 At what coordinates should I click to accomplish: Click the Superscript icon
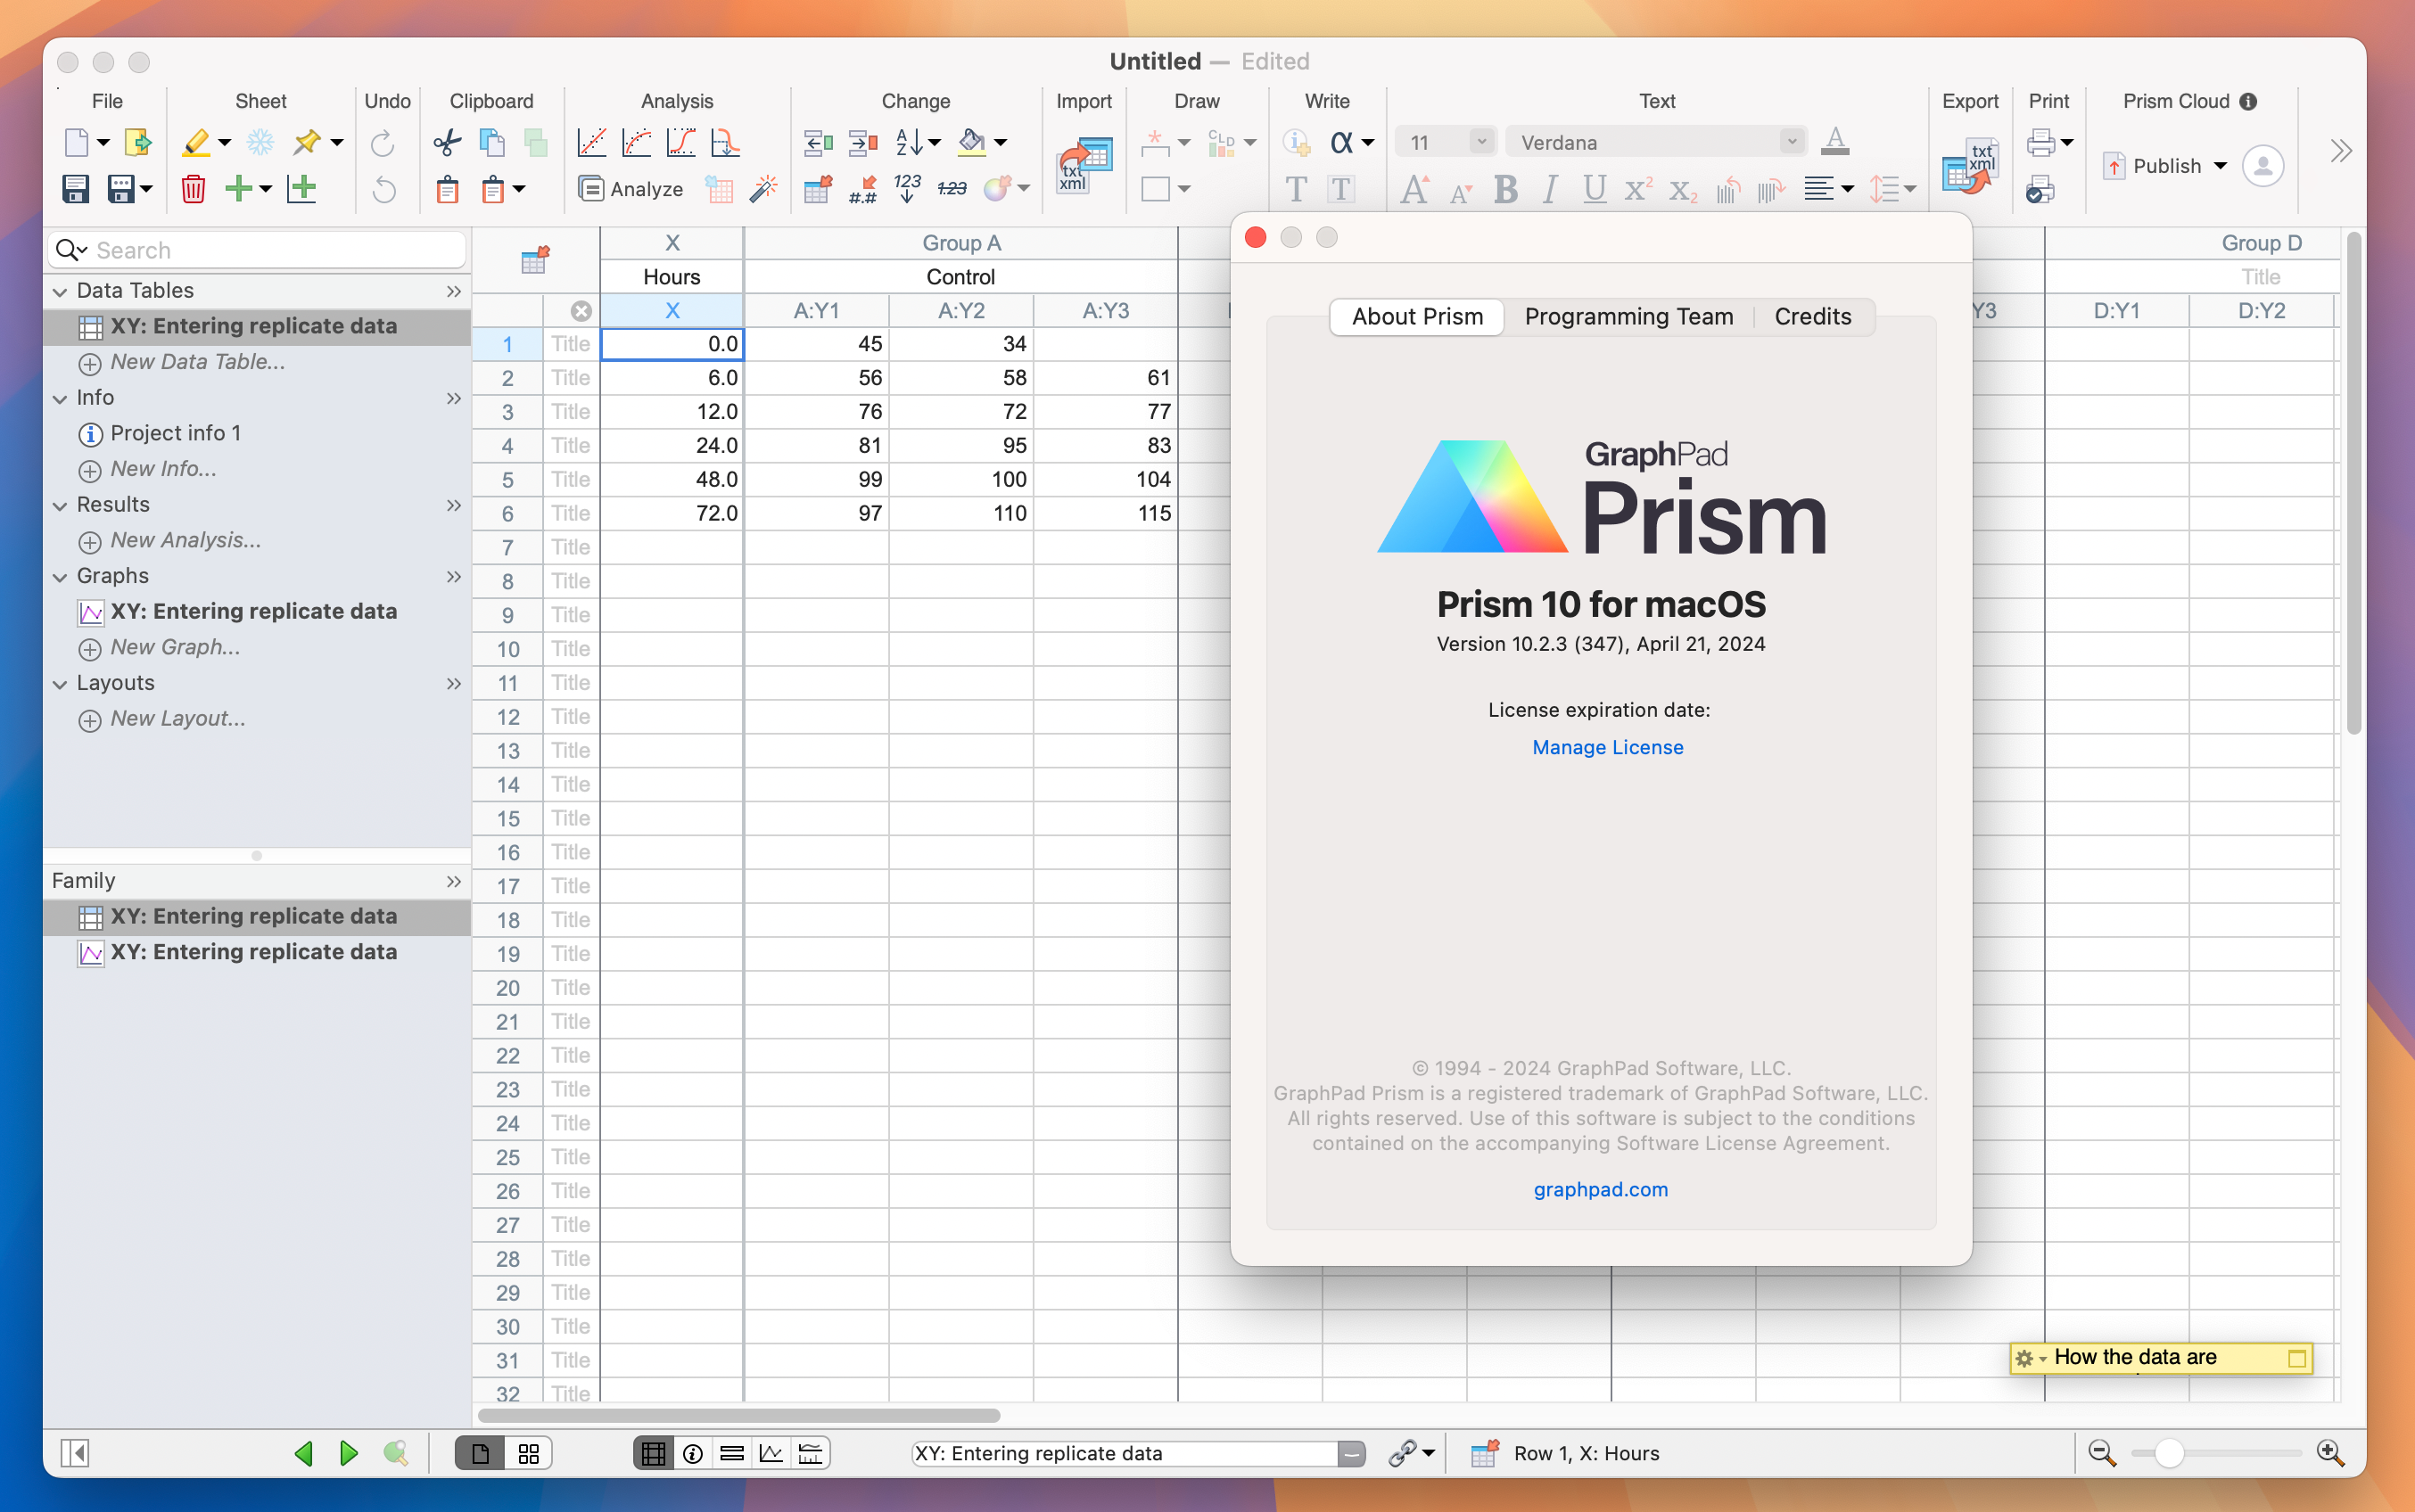coord(1638,188)
